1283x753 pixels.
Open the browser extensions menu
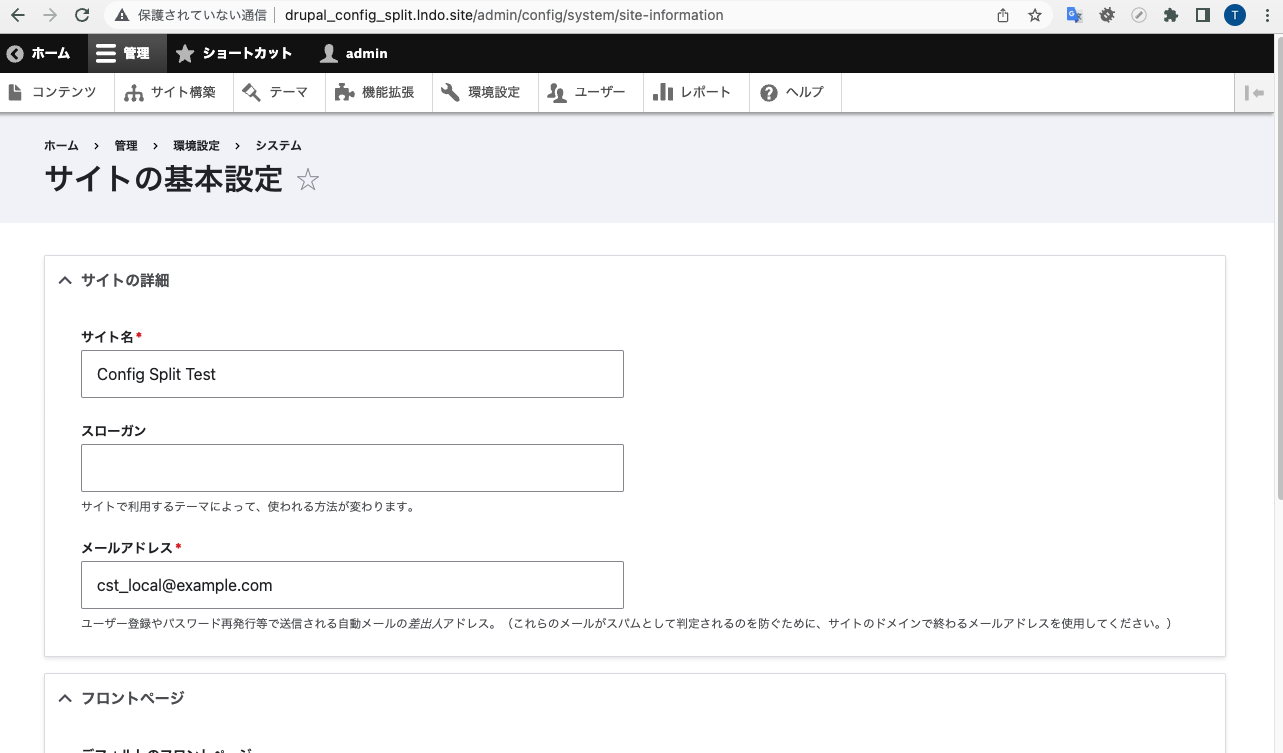click(1170, 15)
